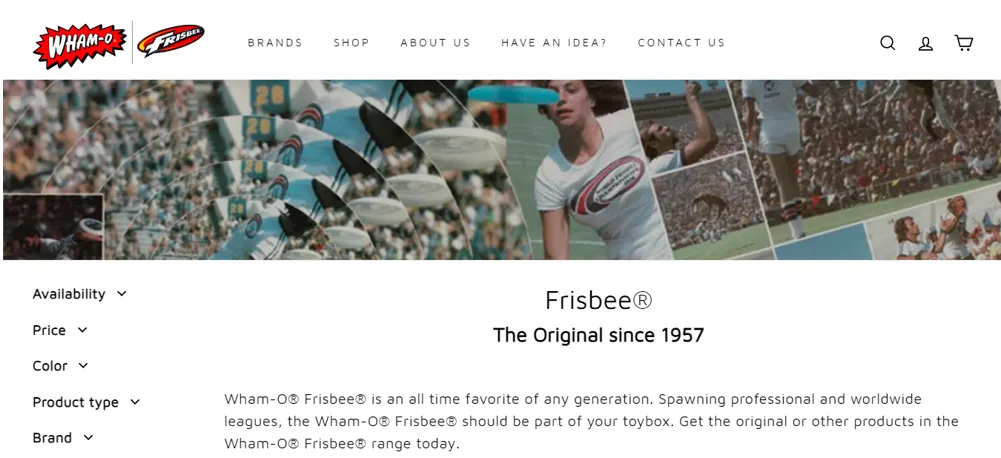
Task: Click the chevron next to Availability
Action: tap(122, 294)
